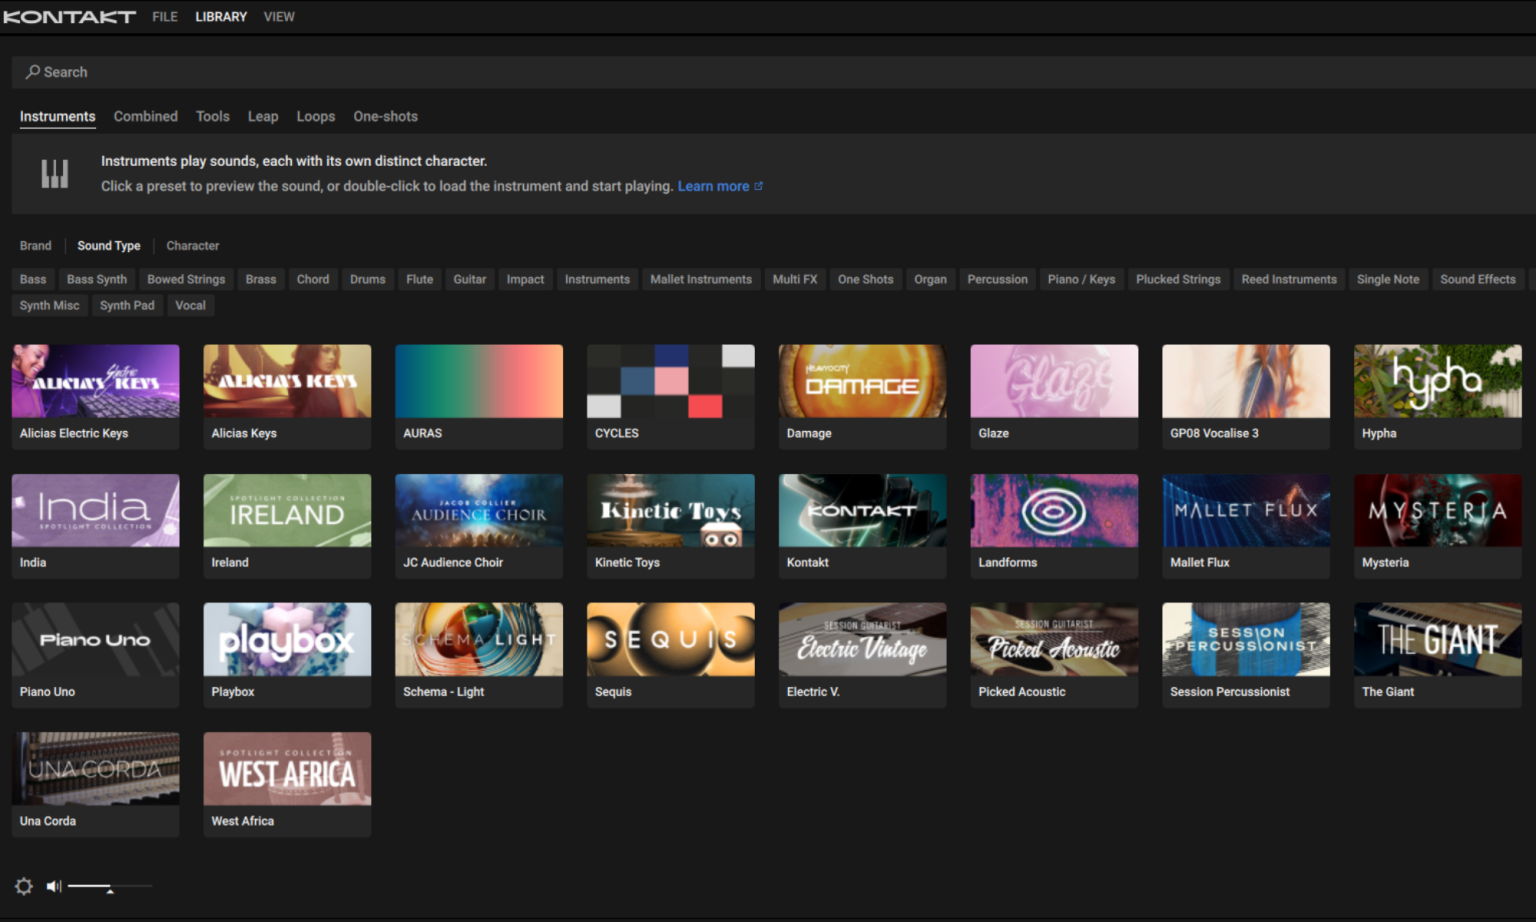This screenshot has width=1536, height=922.
Task: Open the VIEW menu
Action: tap(279, 17)
